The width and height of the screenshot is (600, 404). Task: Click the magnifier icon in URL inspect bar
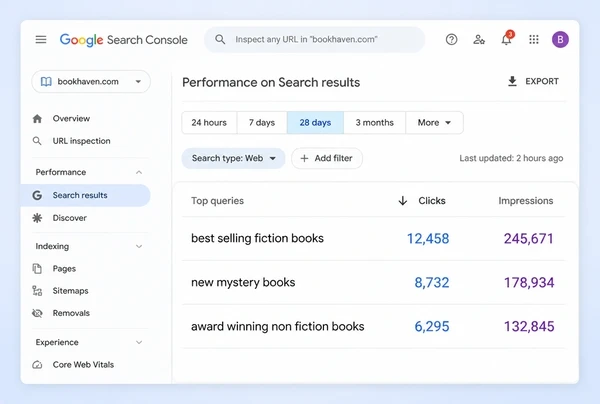(x=220, y=39)
